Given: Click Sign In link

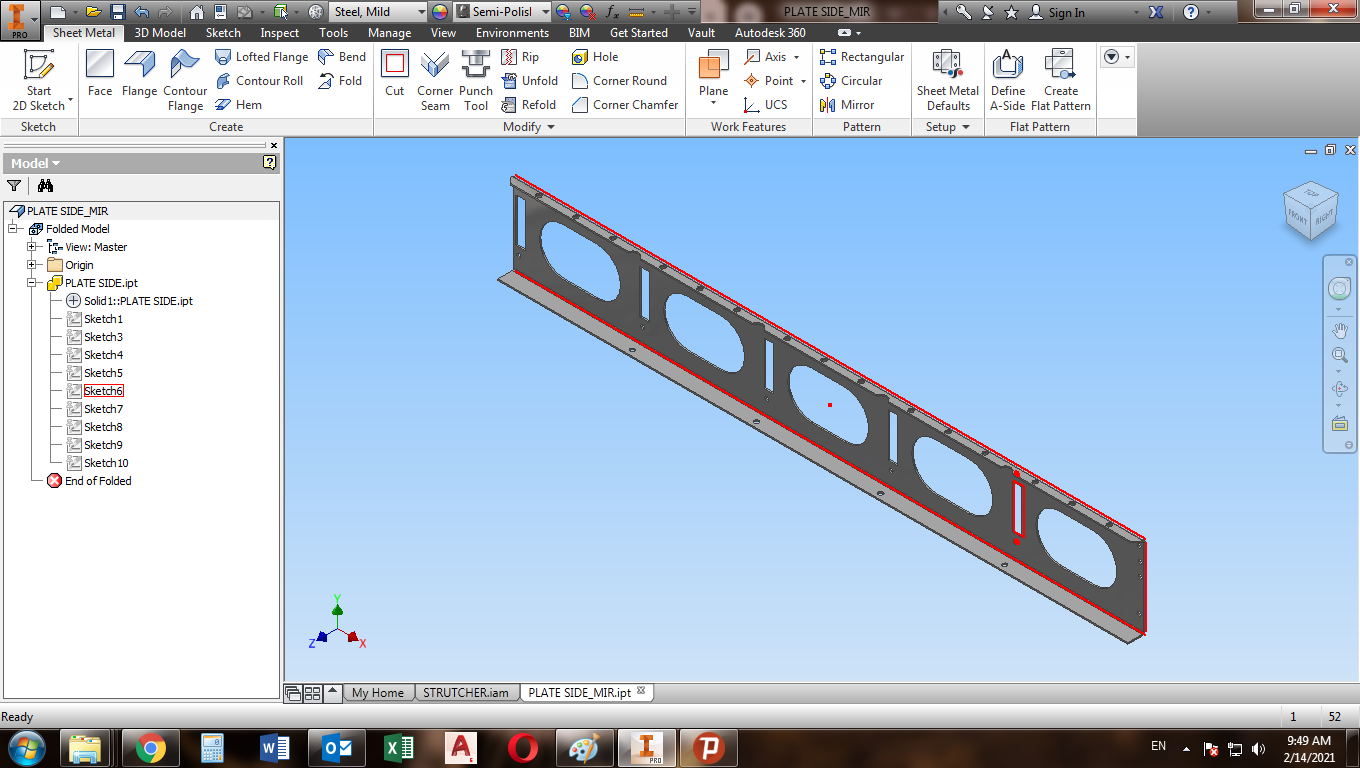Looking at the screenshot, I should point(1057,12).
